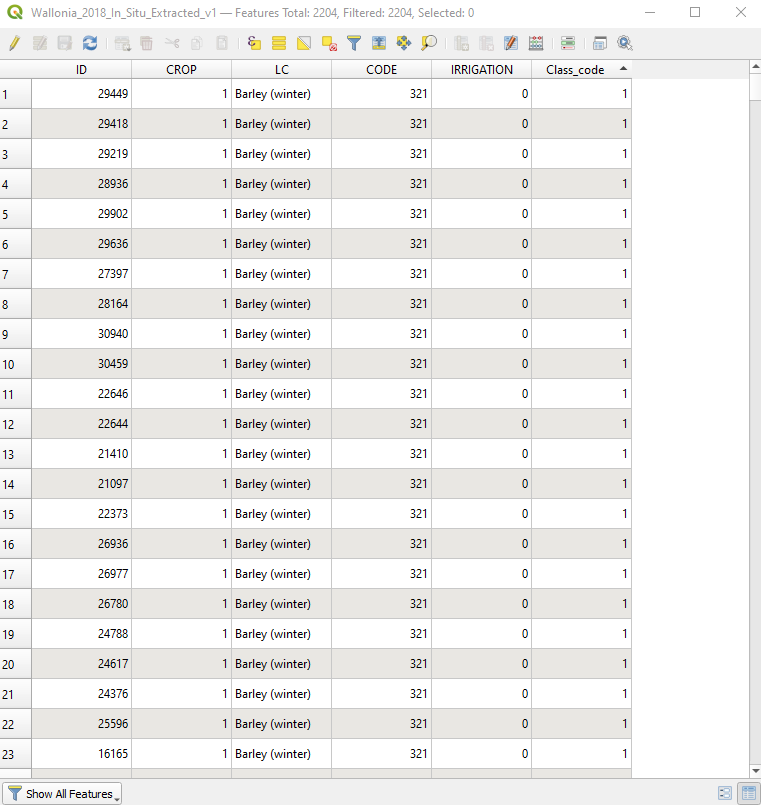
Task: Click ID cell 29902
Action: coord(81,214)
